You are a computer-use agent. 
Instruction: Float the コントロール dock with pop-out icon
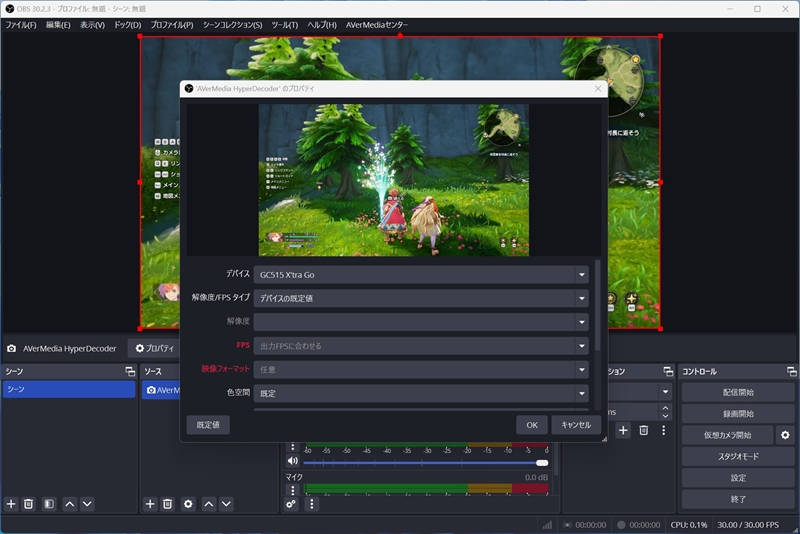pos(791,371)
